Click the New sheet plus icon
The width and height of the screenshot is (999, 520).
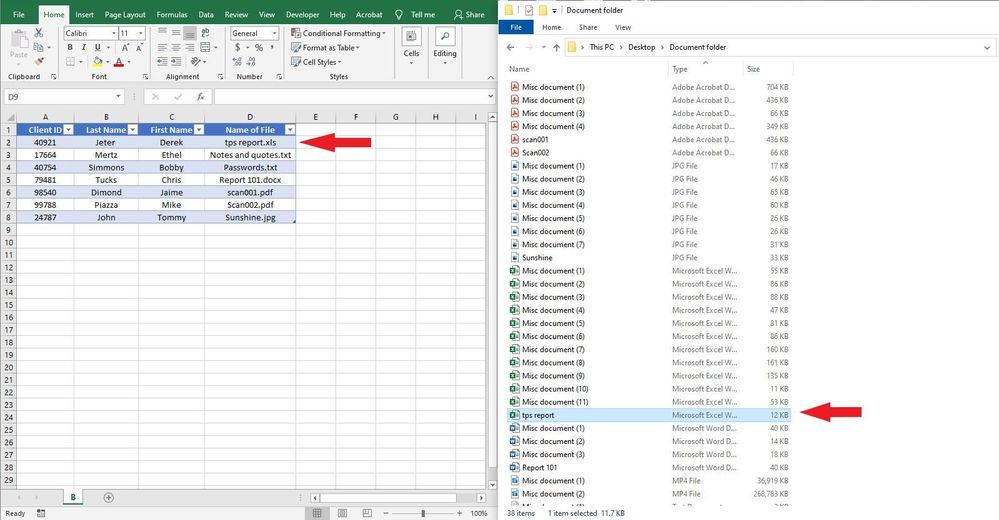point(108,498)
